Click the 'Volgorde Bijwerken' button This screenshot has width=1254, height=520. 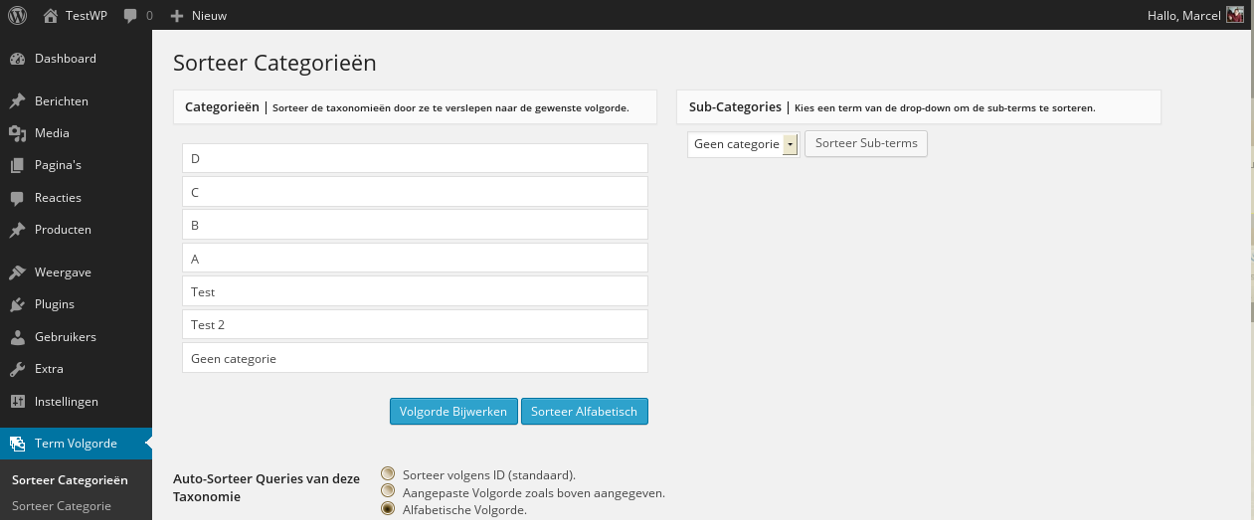coord(453,411)
